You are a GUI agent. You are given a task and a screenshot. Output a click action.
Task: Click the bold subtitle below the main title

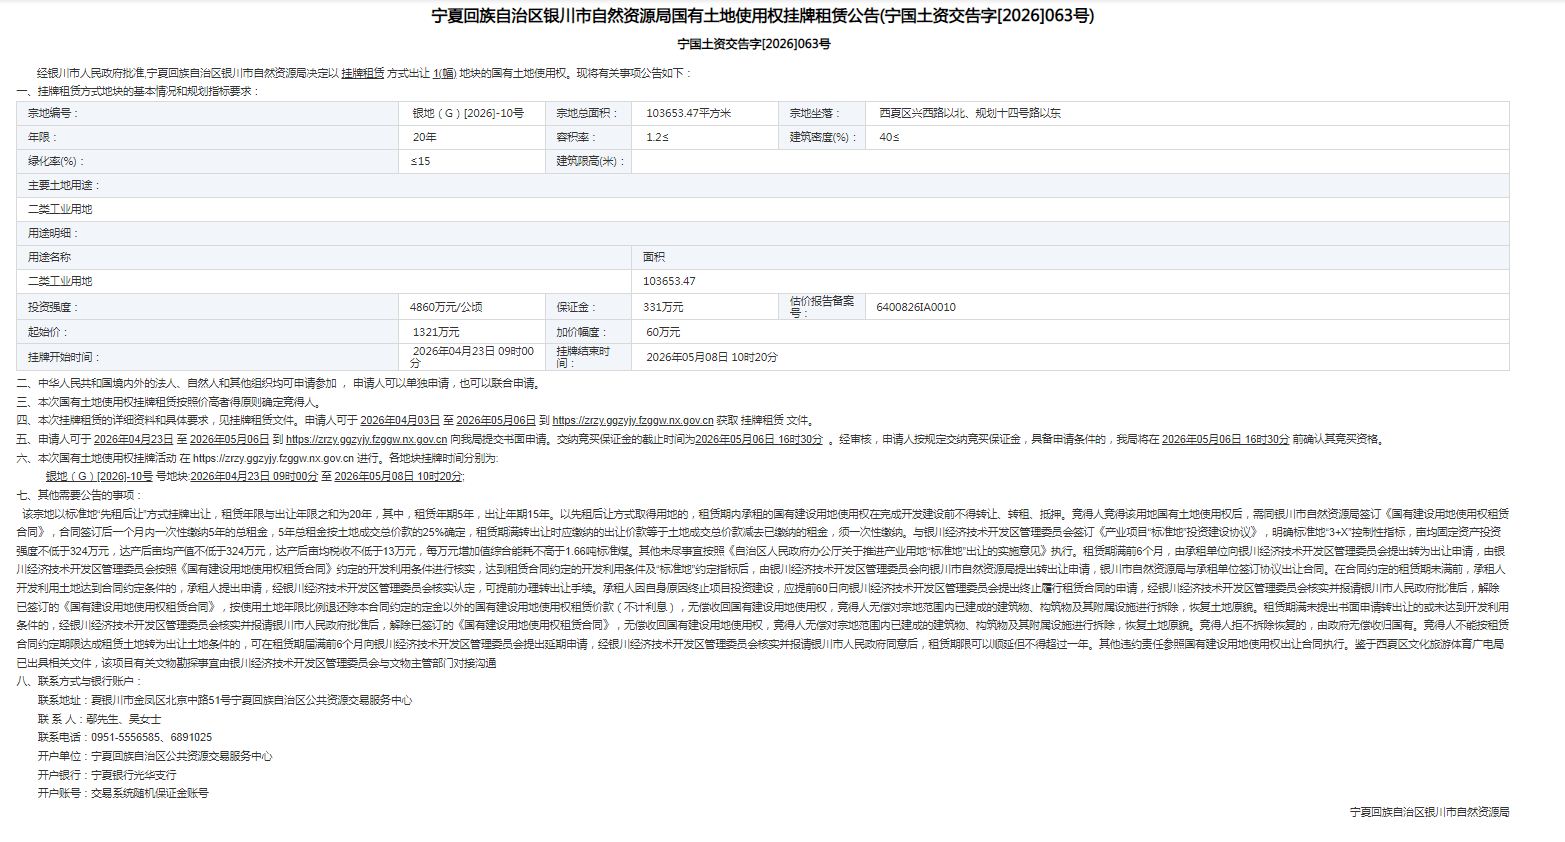tap(753, 44)
